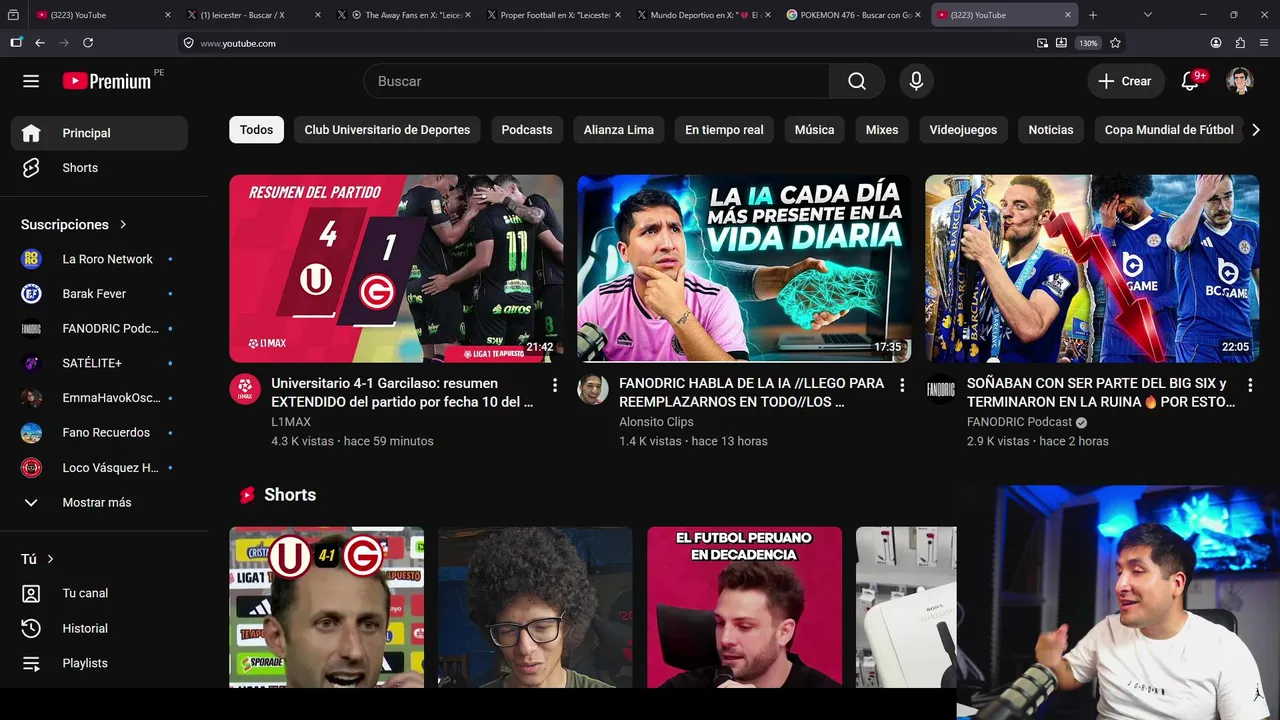This screenshot has width=1280, height=720.
Task: Open the browser profile icon
Action: tap(1216, 43)
